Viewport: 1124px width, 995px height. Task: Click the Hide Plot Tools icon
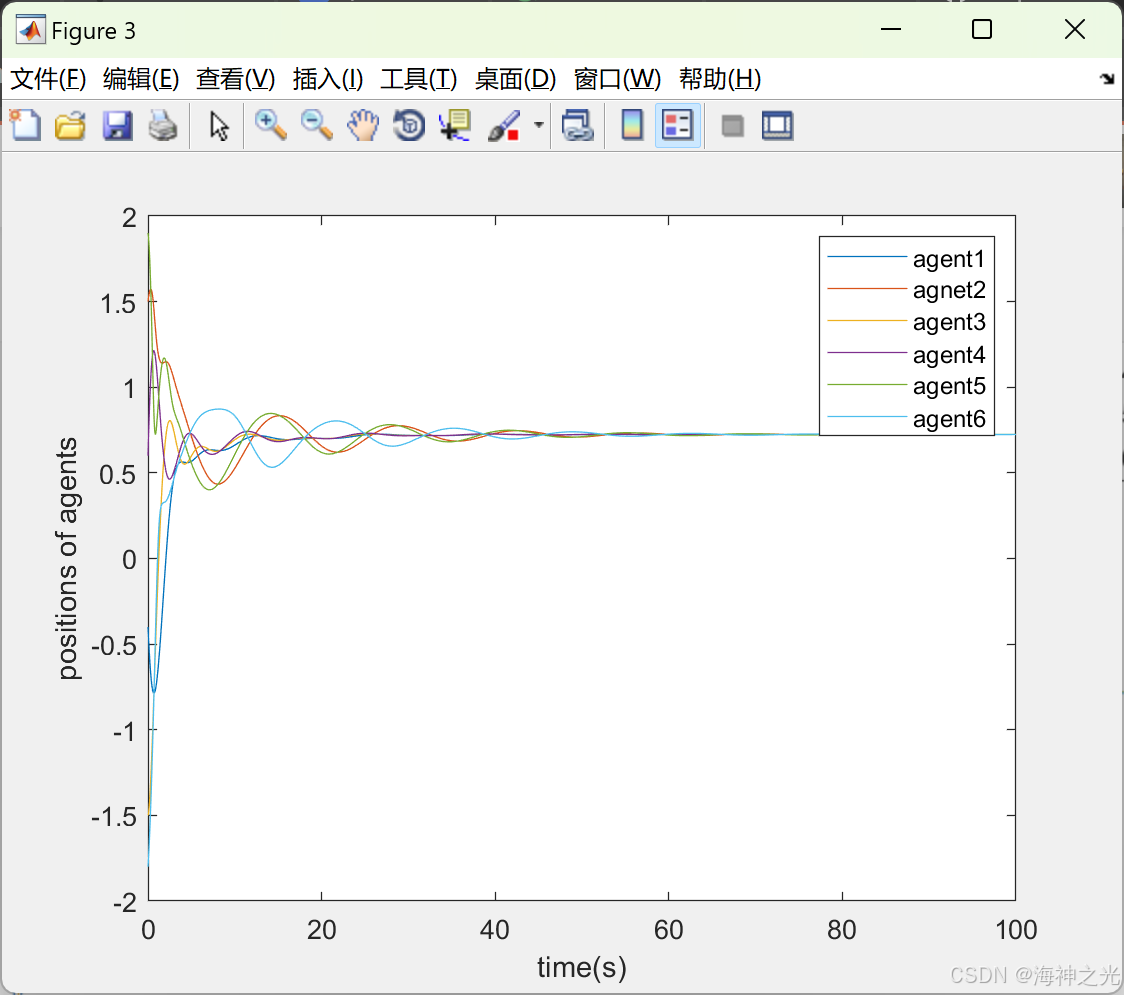coord(732,125)
